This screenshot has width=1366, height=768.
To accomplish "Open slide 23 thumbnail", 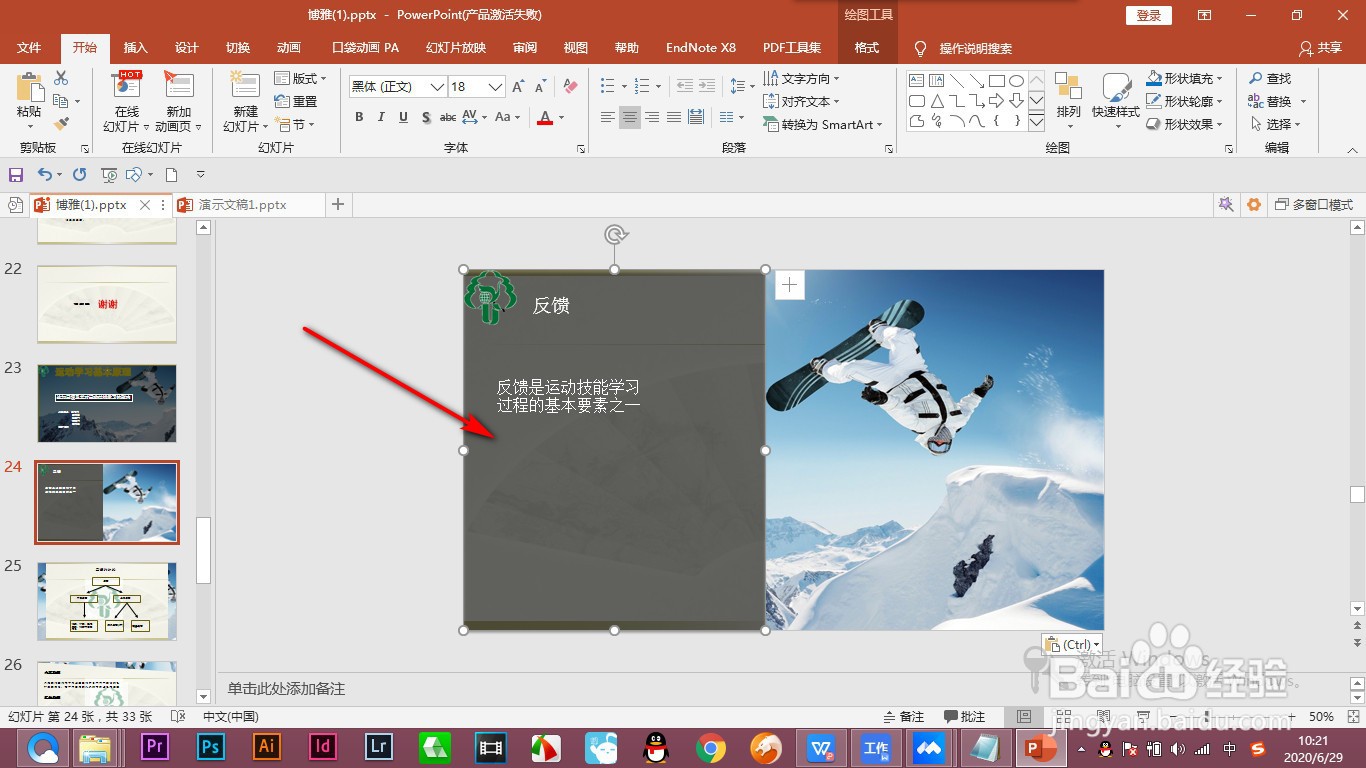I will [107, 403].
